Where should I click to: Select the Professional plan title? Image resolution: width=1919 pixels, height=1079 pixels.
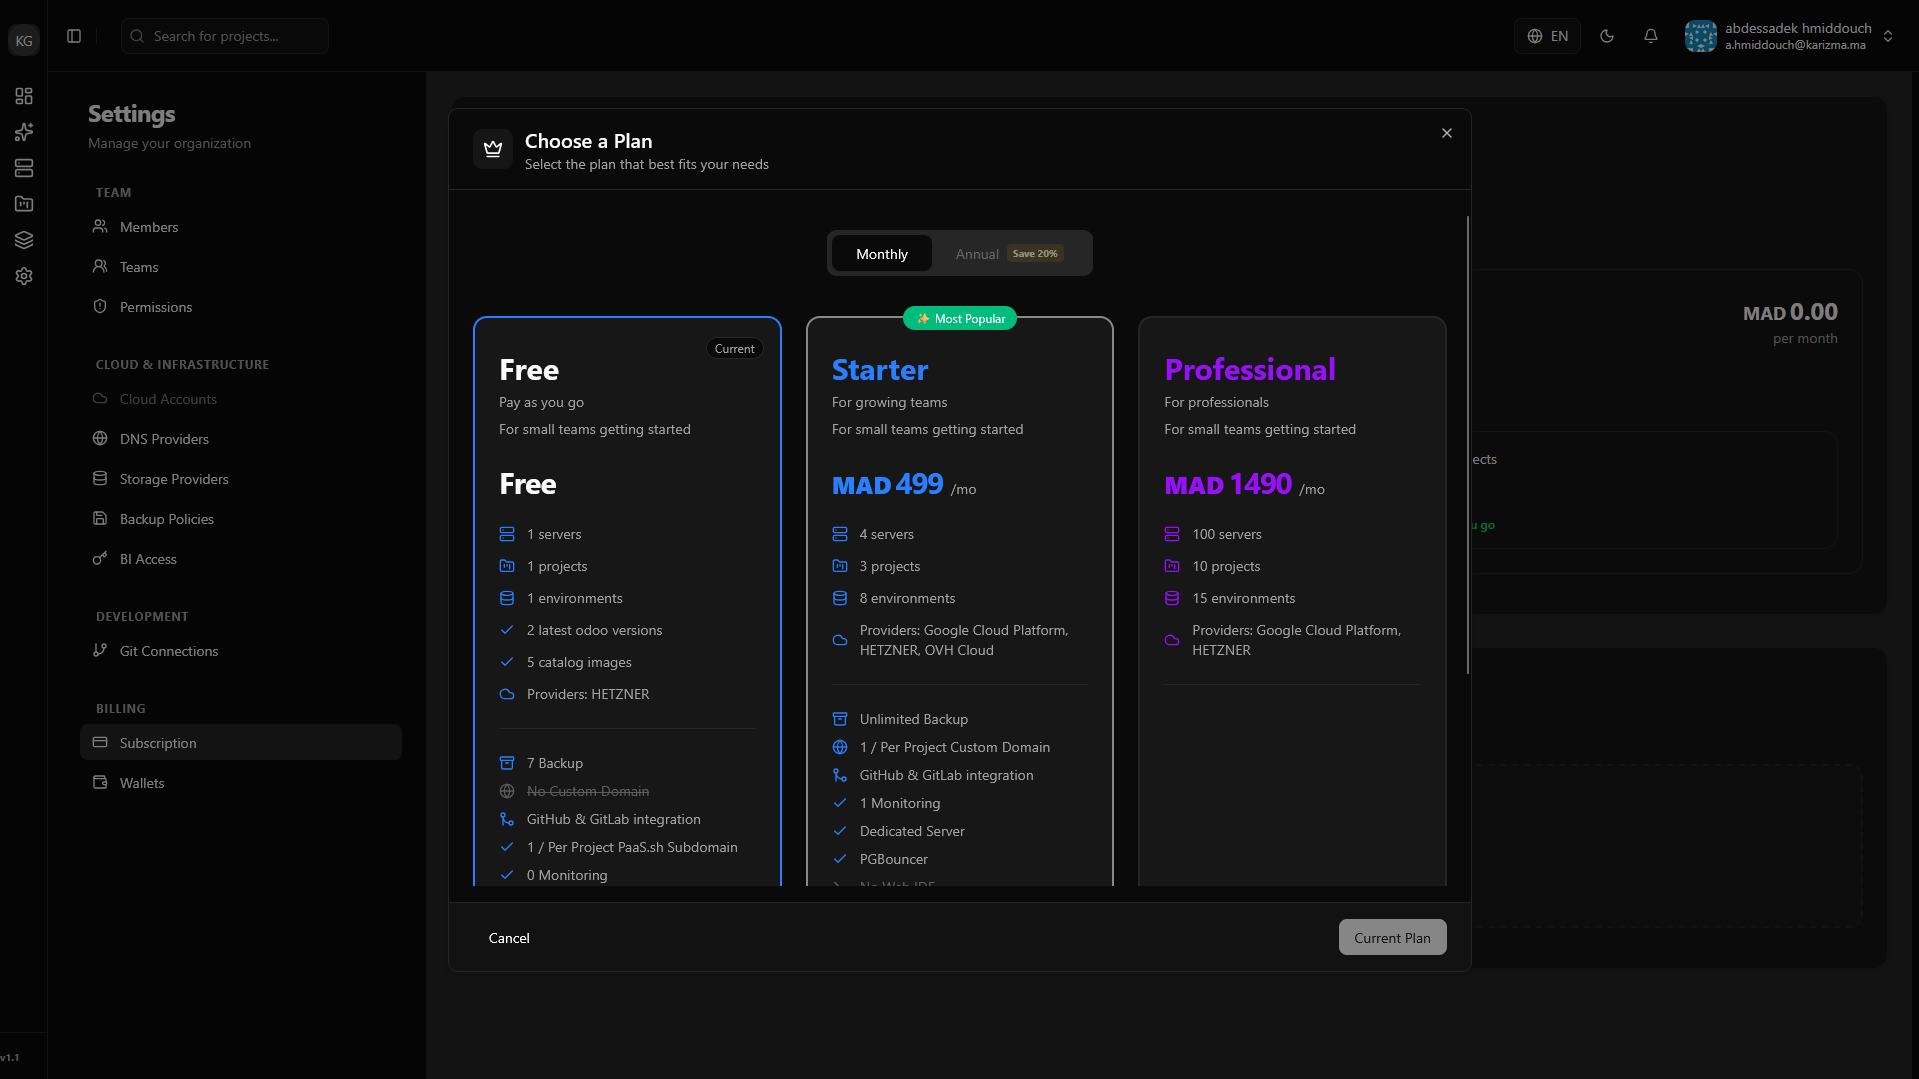(x=1250, y=370)
